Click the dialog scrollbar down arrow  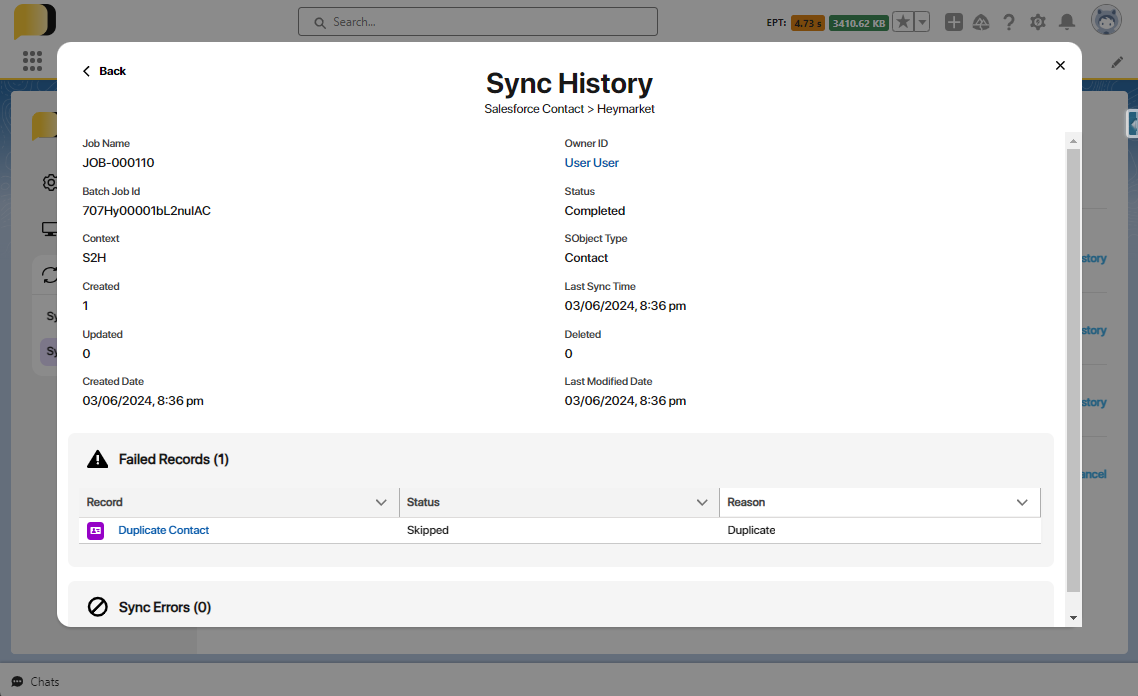[1073, 618]
